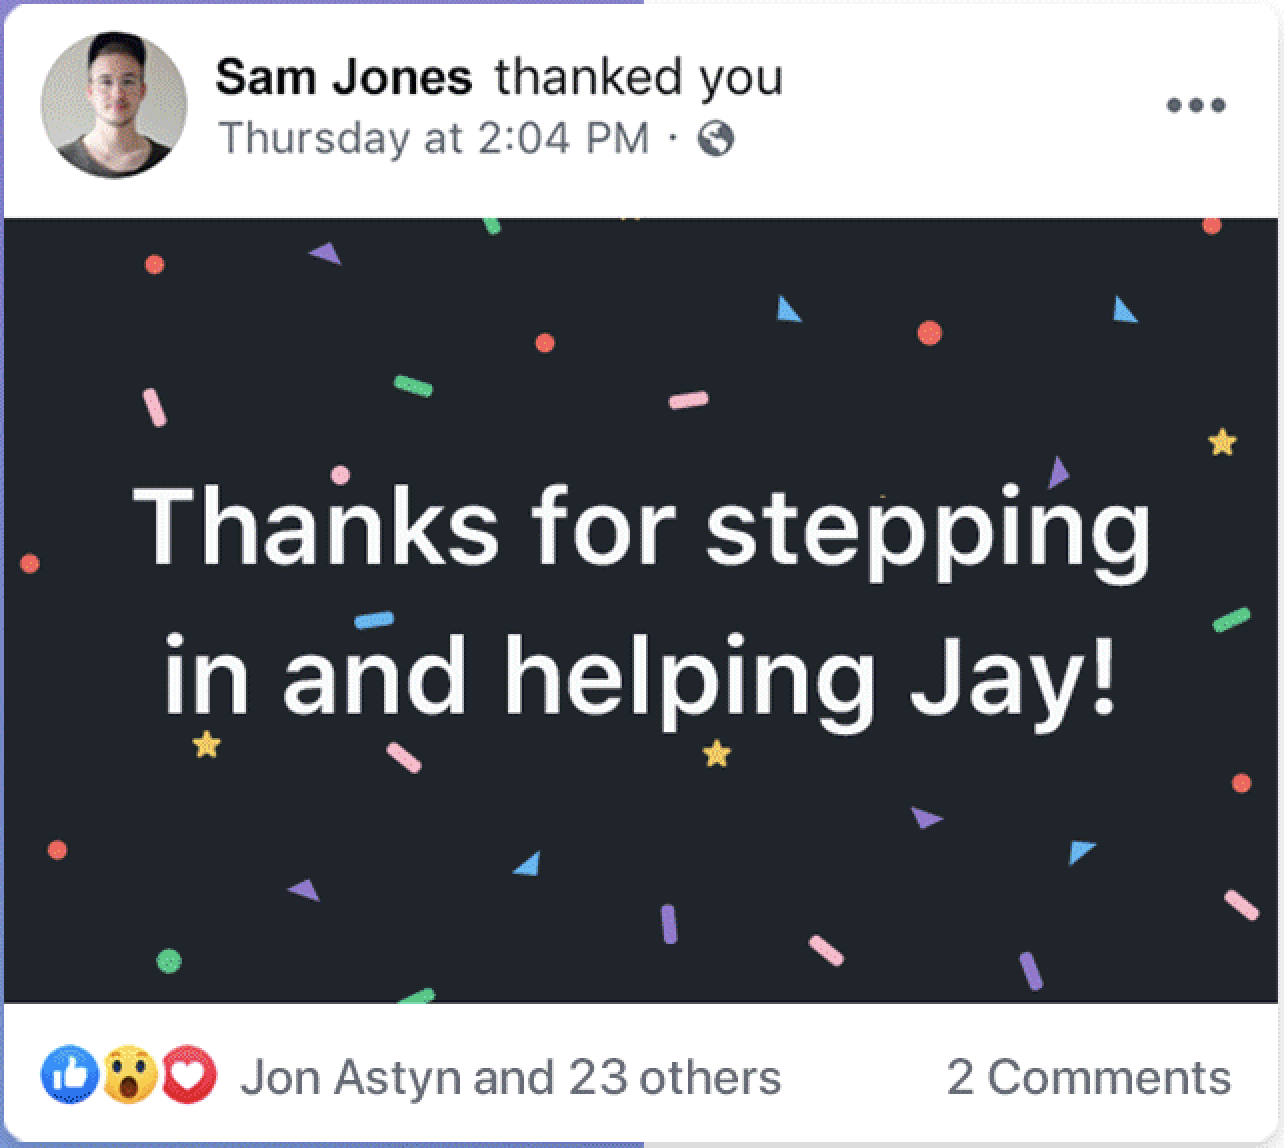Click the yellow star below the word "in"
Image resolution: width=1284 pixels, height=1148 pixels.
click(206, 744)
